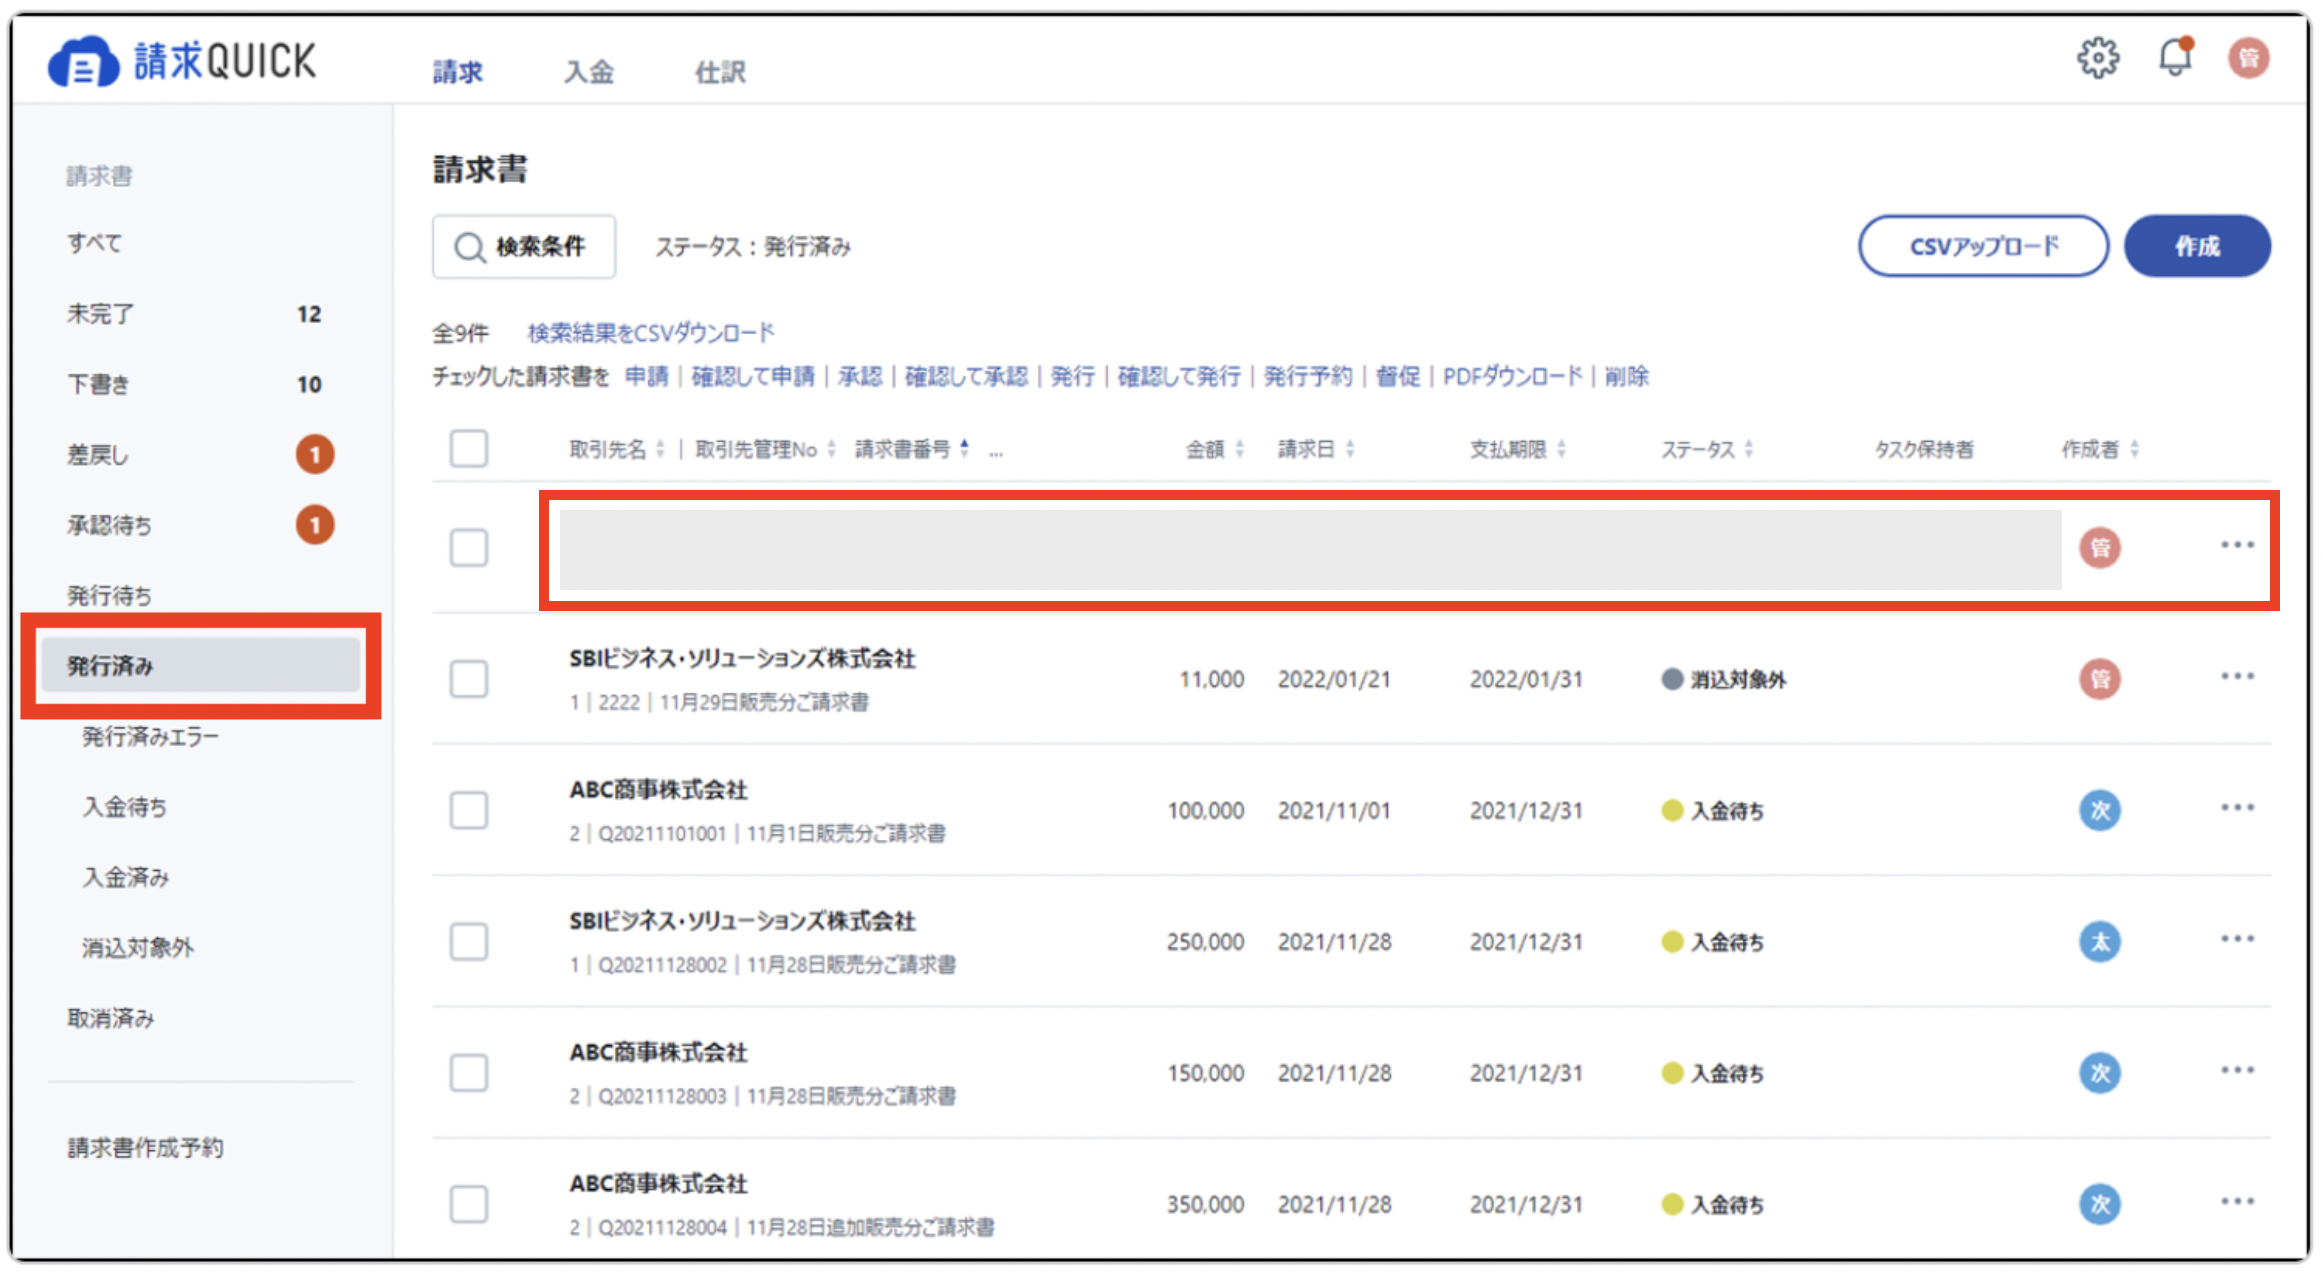Click the 請求QUICK cloud logo
The width and height of the screenshot is (2322, 1276).
pyautogui.click(x=83, y=62)
